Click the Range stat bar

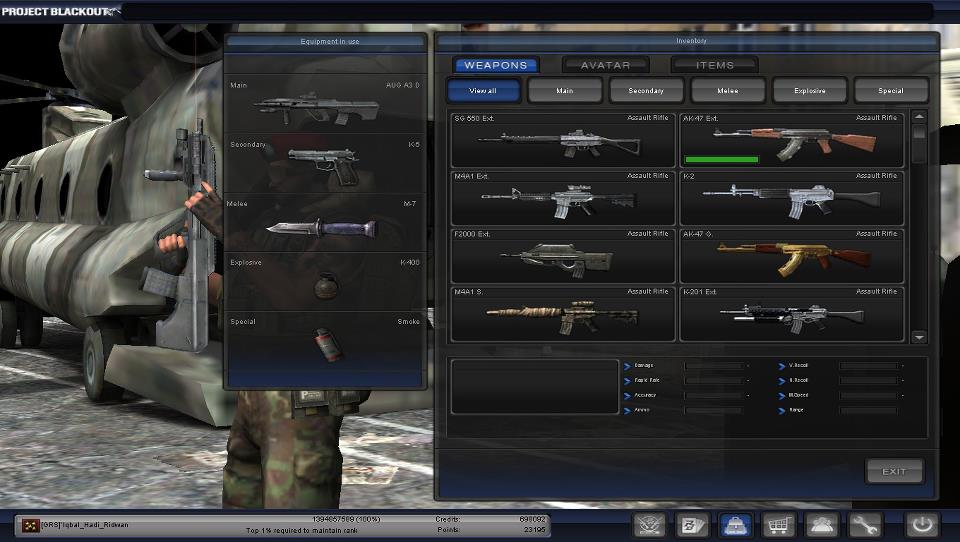[x=868, y=410]
